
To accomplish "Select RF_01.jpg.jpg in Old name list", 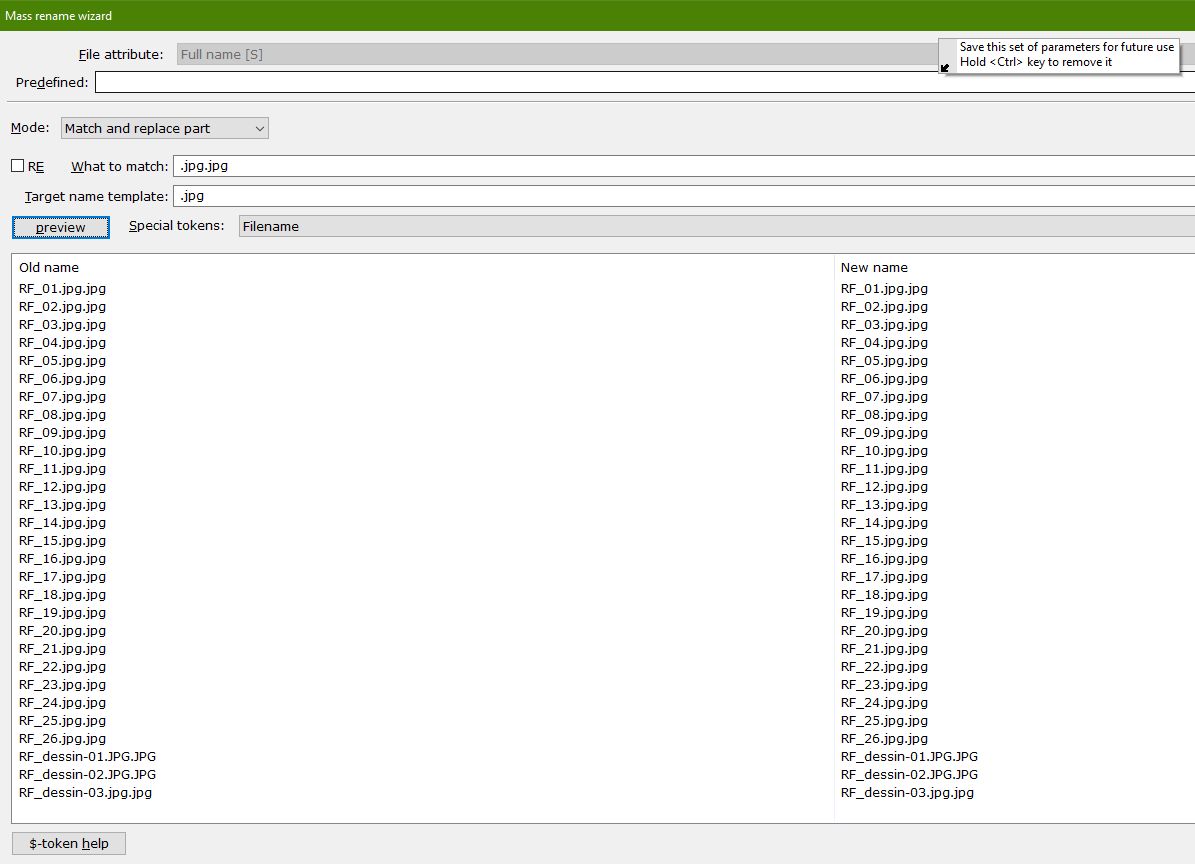I will [62, 288].
